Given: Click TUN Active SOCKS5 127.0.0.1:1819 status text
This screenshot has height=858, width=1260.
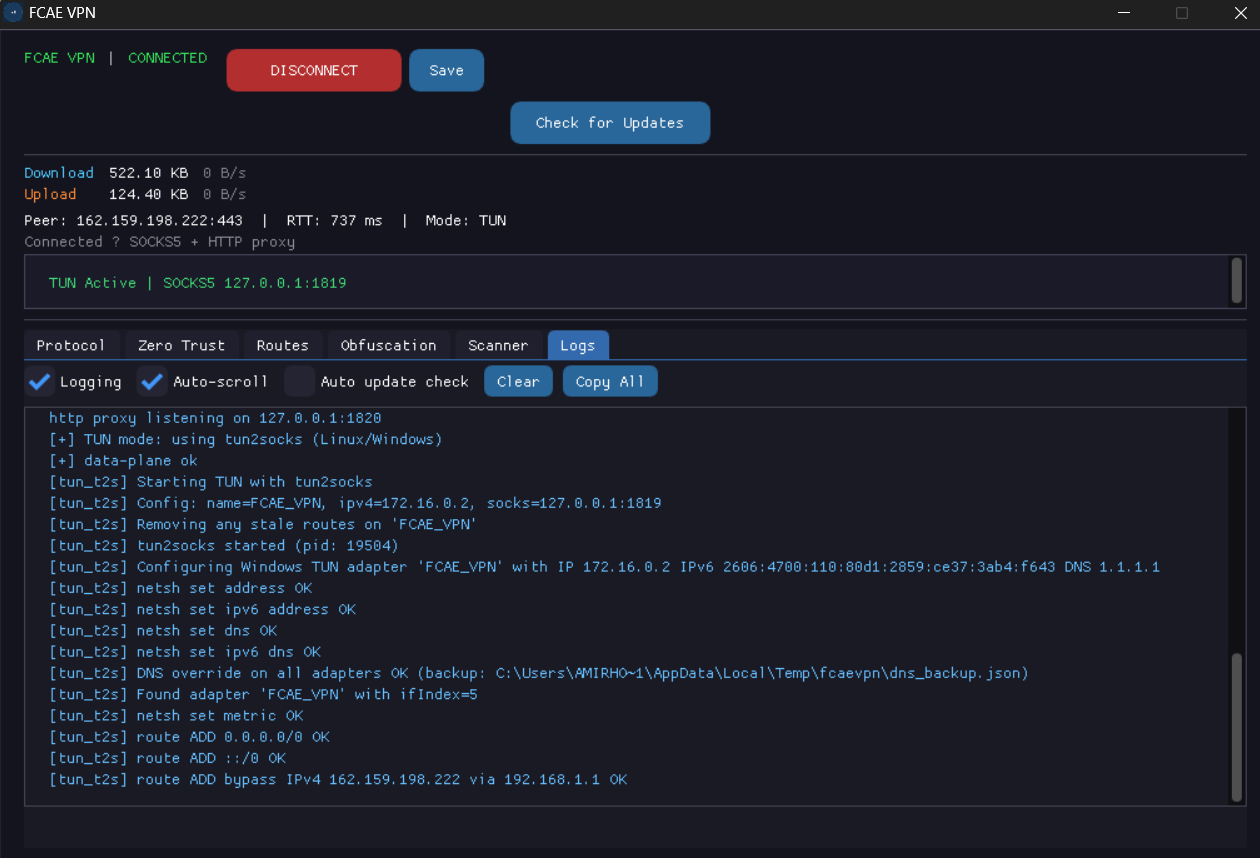Looking at the screenshot, I should [x=197, y=283].
